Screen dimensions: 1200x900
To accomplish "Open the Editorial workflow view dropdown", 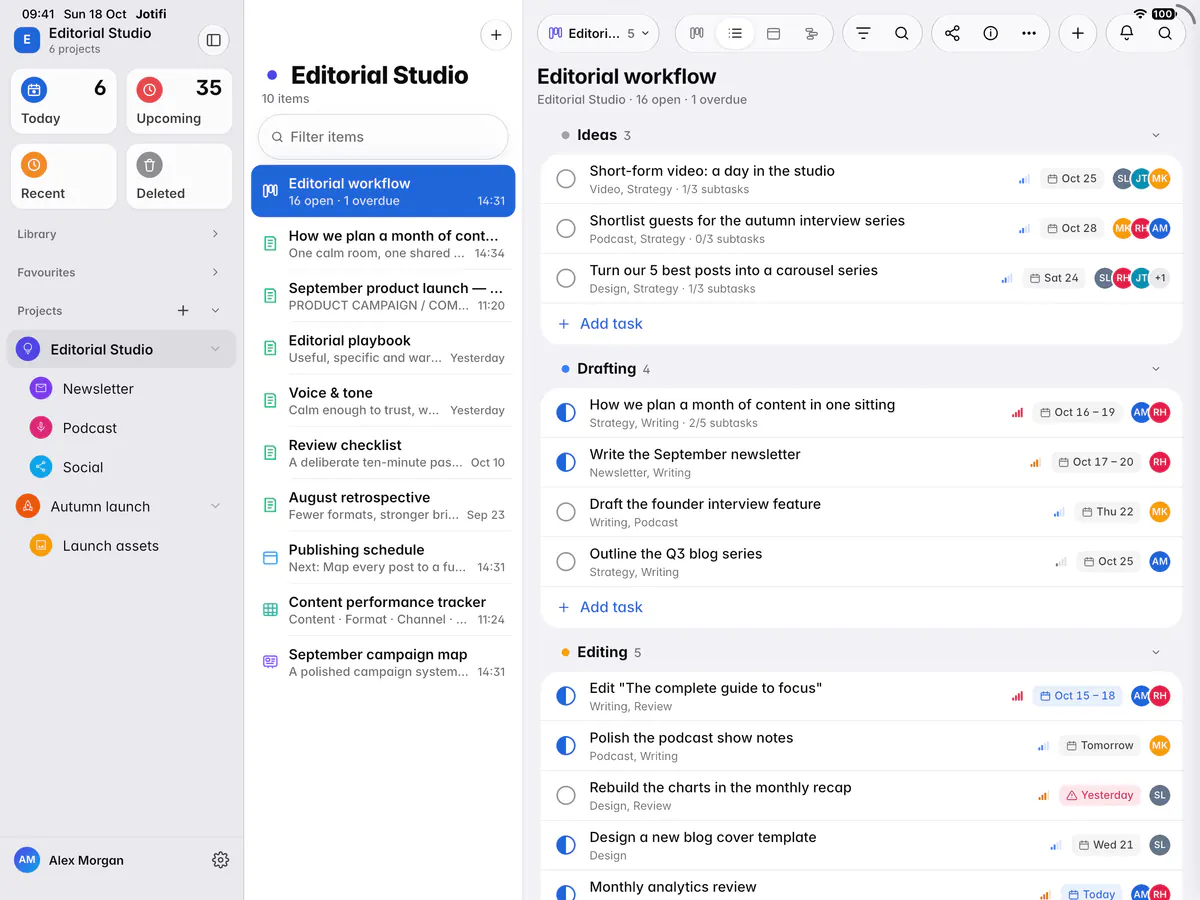I will [598, 33].
